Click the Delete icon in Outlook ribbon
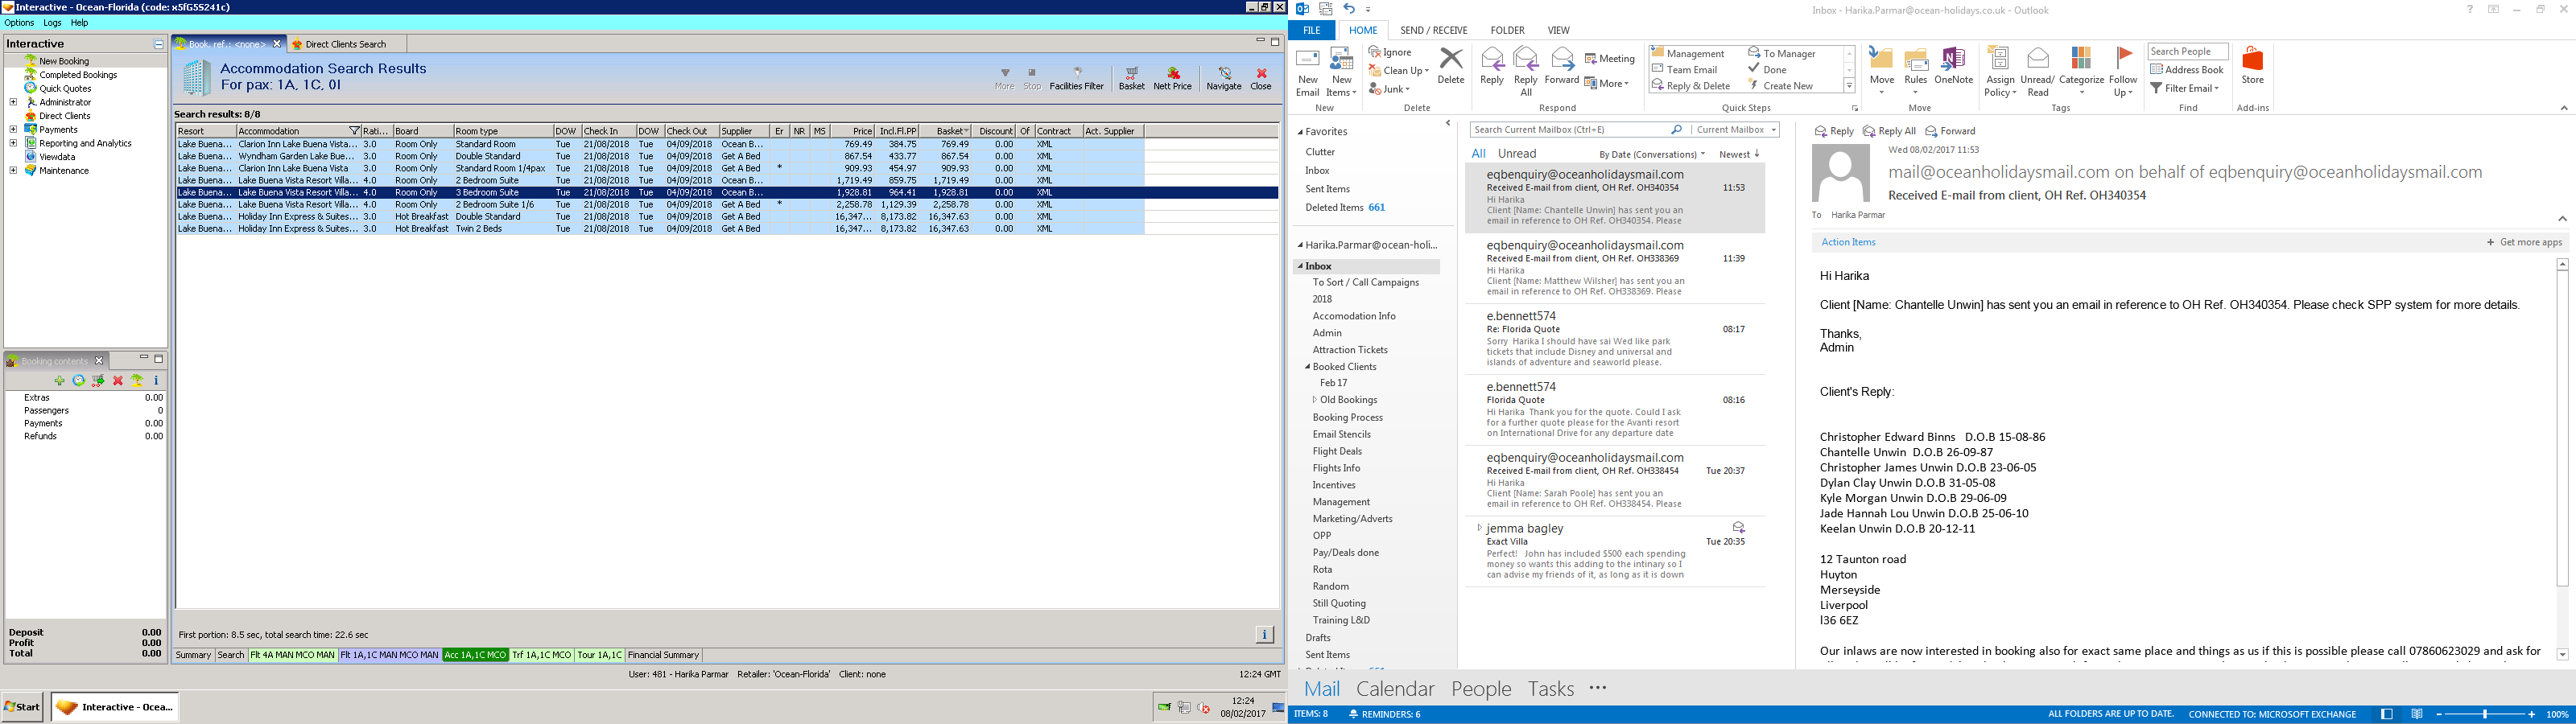Screen dimensions: 2576x724 click(1450, 66)
